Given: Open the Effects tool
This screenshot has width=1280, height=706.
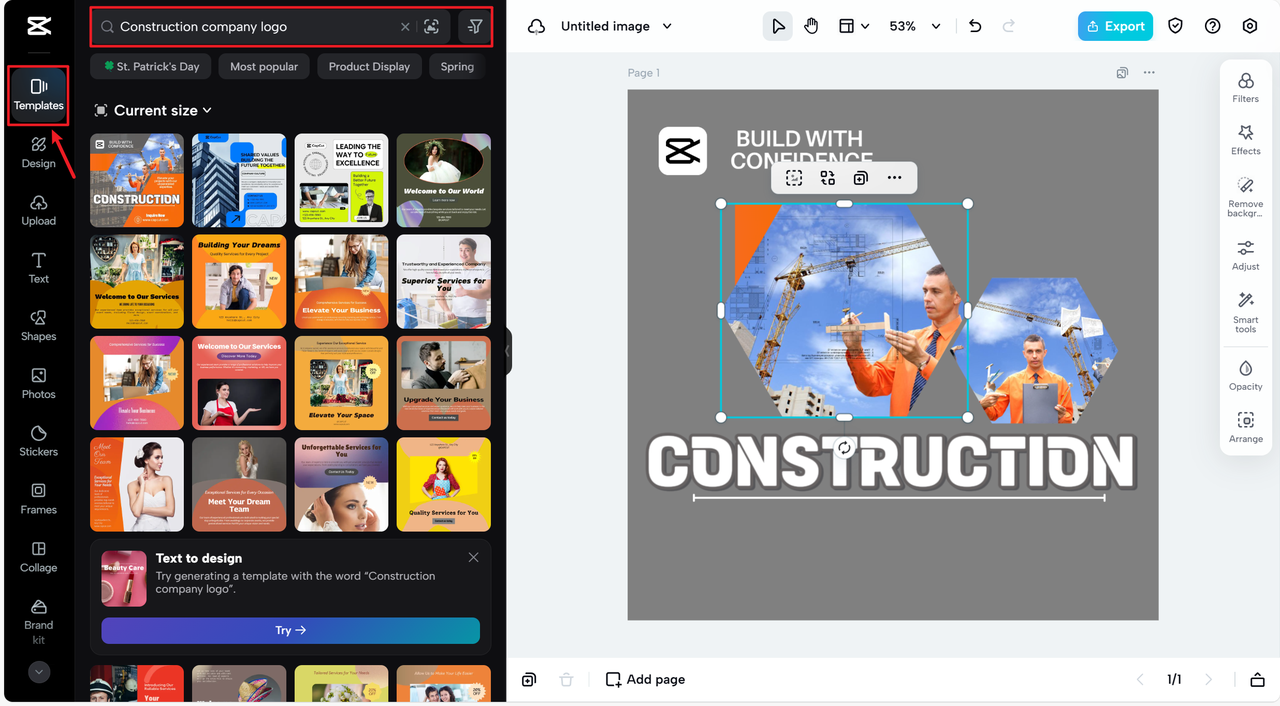Looking at the screenshot, I should [1246, 139].
